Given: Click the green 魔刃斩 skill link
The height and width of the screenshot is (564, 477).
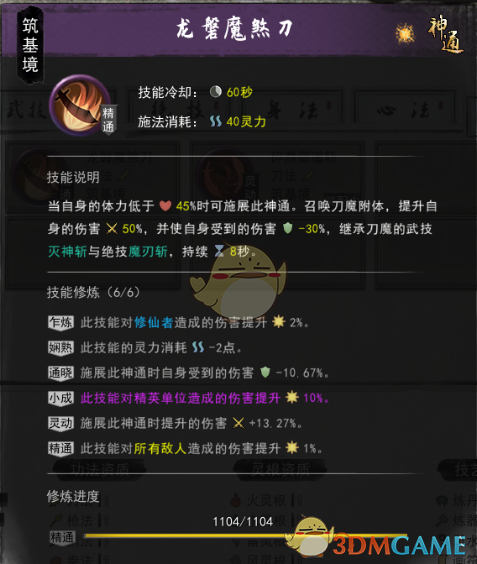Looking at the screenshot, I should pos(148,251).
